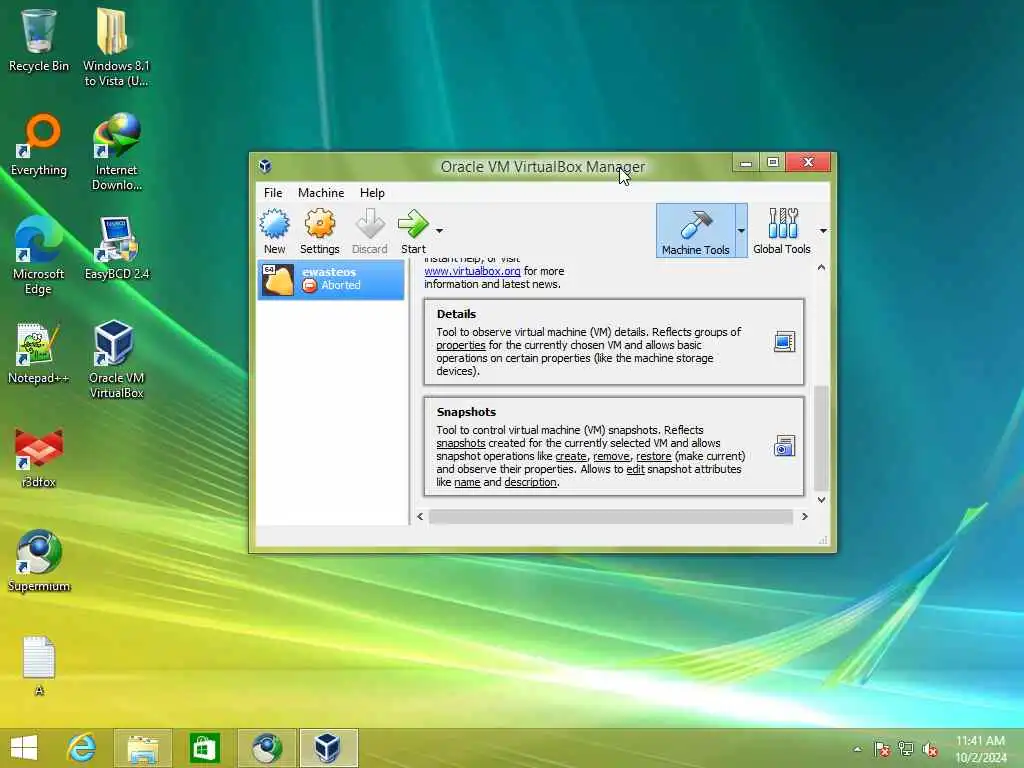
Task: Select the ewasteos virtual machine entry
Action: 331,280
